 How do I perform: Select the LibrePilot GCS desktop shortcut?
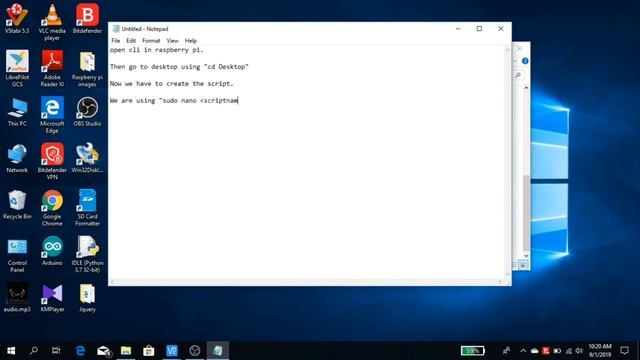click(x=17, y=68)
